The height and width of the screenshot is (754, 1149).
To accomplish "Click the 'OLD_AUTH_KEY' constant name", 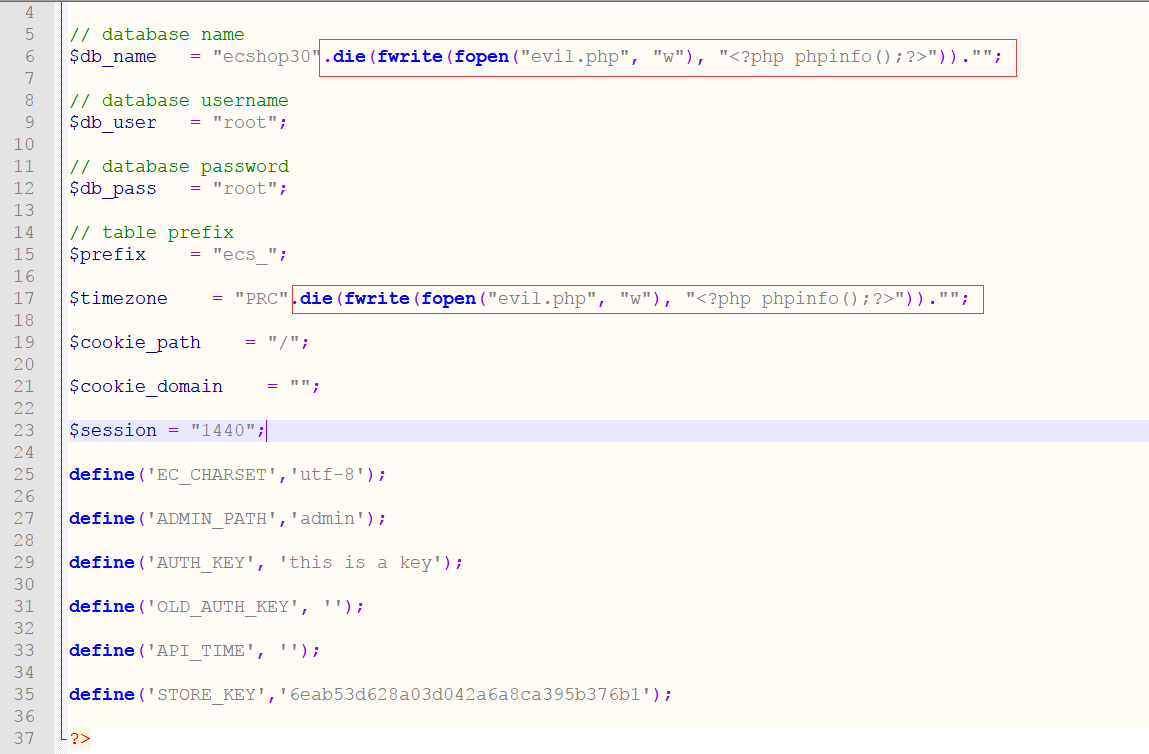I will click(223, 606).
